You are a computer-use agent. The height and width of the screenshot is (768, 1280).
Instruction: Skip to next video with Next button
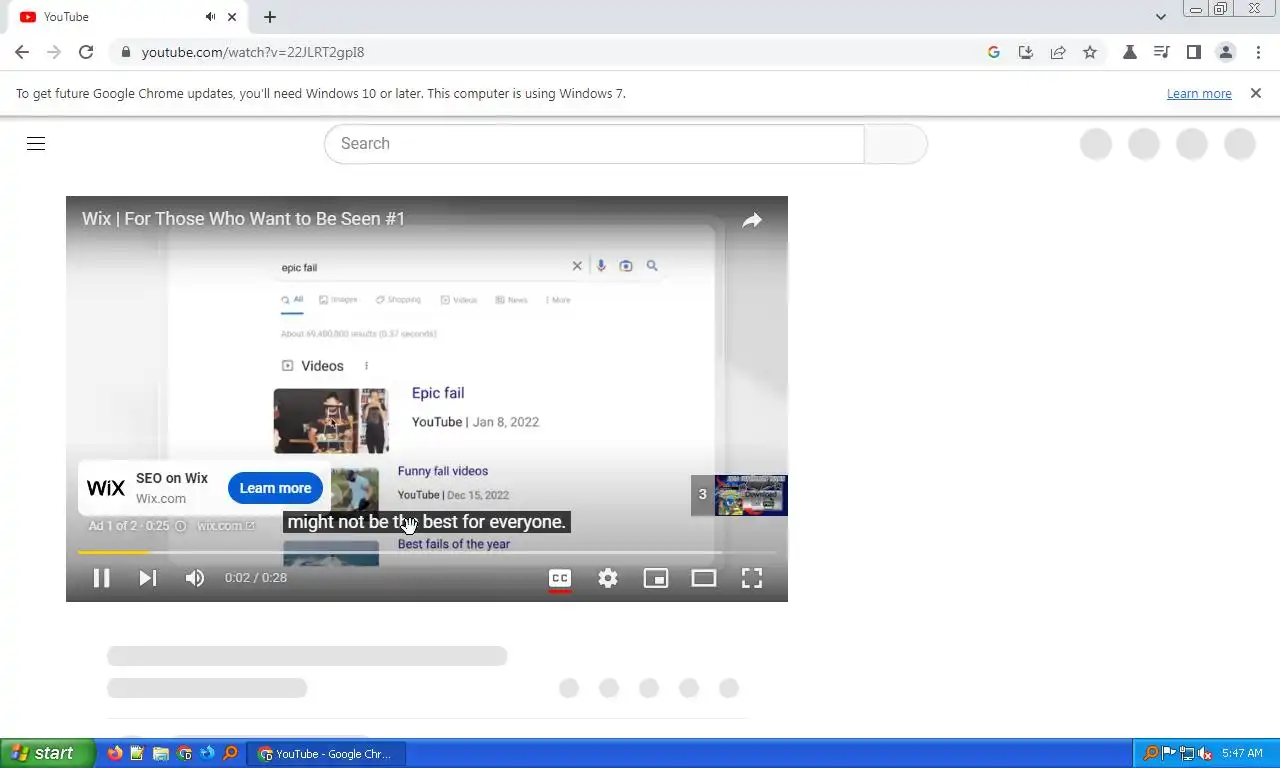tap(148, 578)
